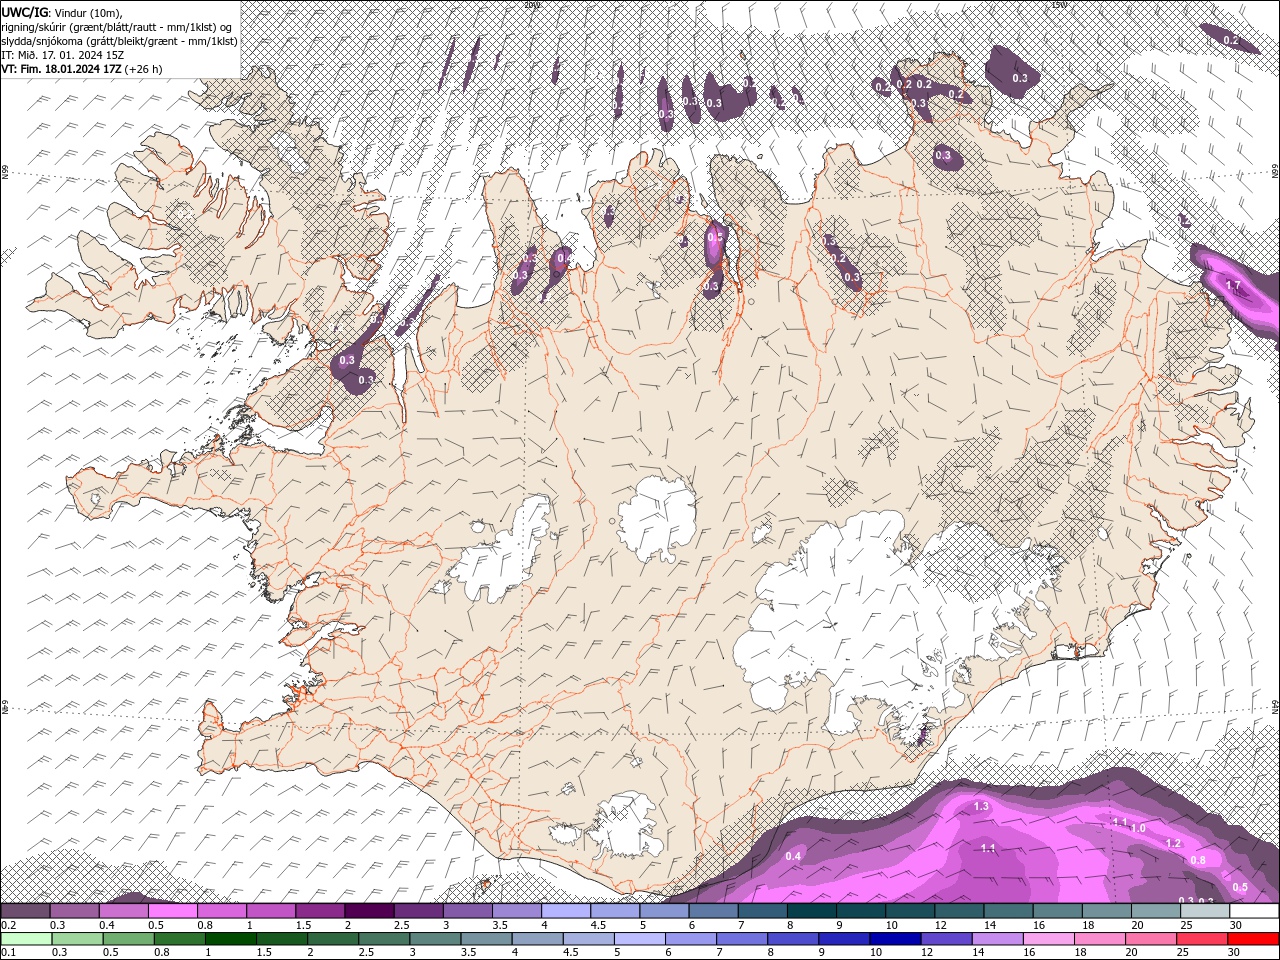Pick the white 30 swatch ending the snow scale
1280x960 pixels.
1255,910
